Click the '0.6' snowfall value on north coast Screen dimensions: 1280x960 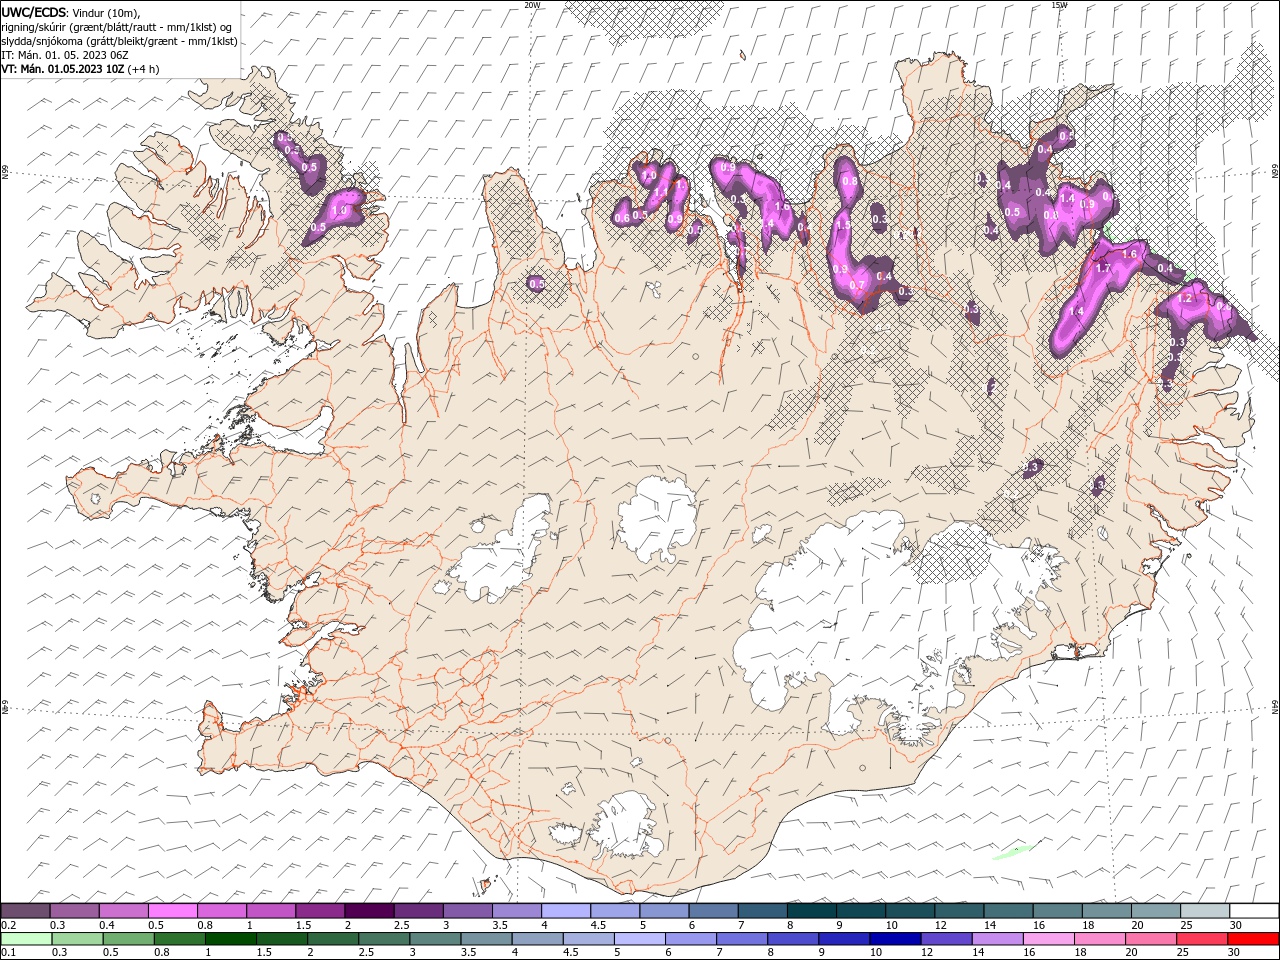point(622,218)
